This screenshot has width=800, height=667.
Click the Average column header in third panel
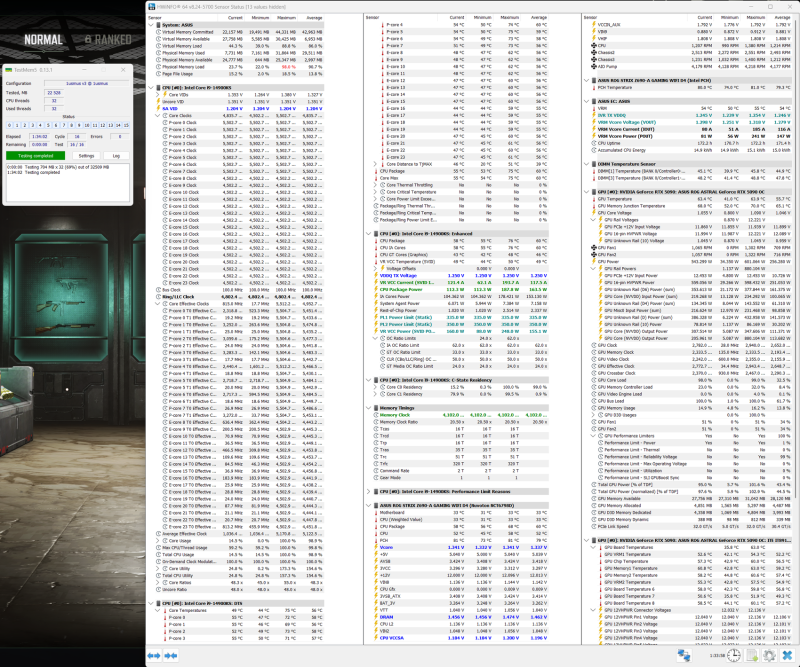coord(782,17)
